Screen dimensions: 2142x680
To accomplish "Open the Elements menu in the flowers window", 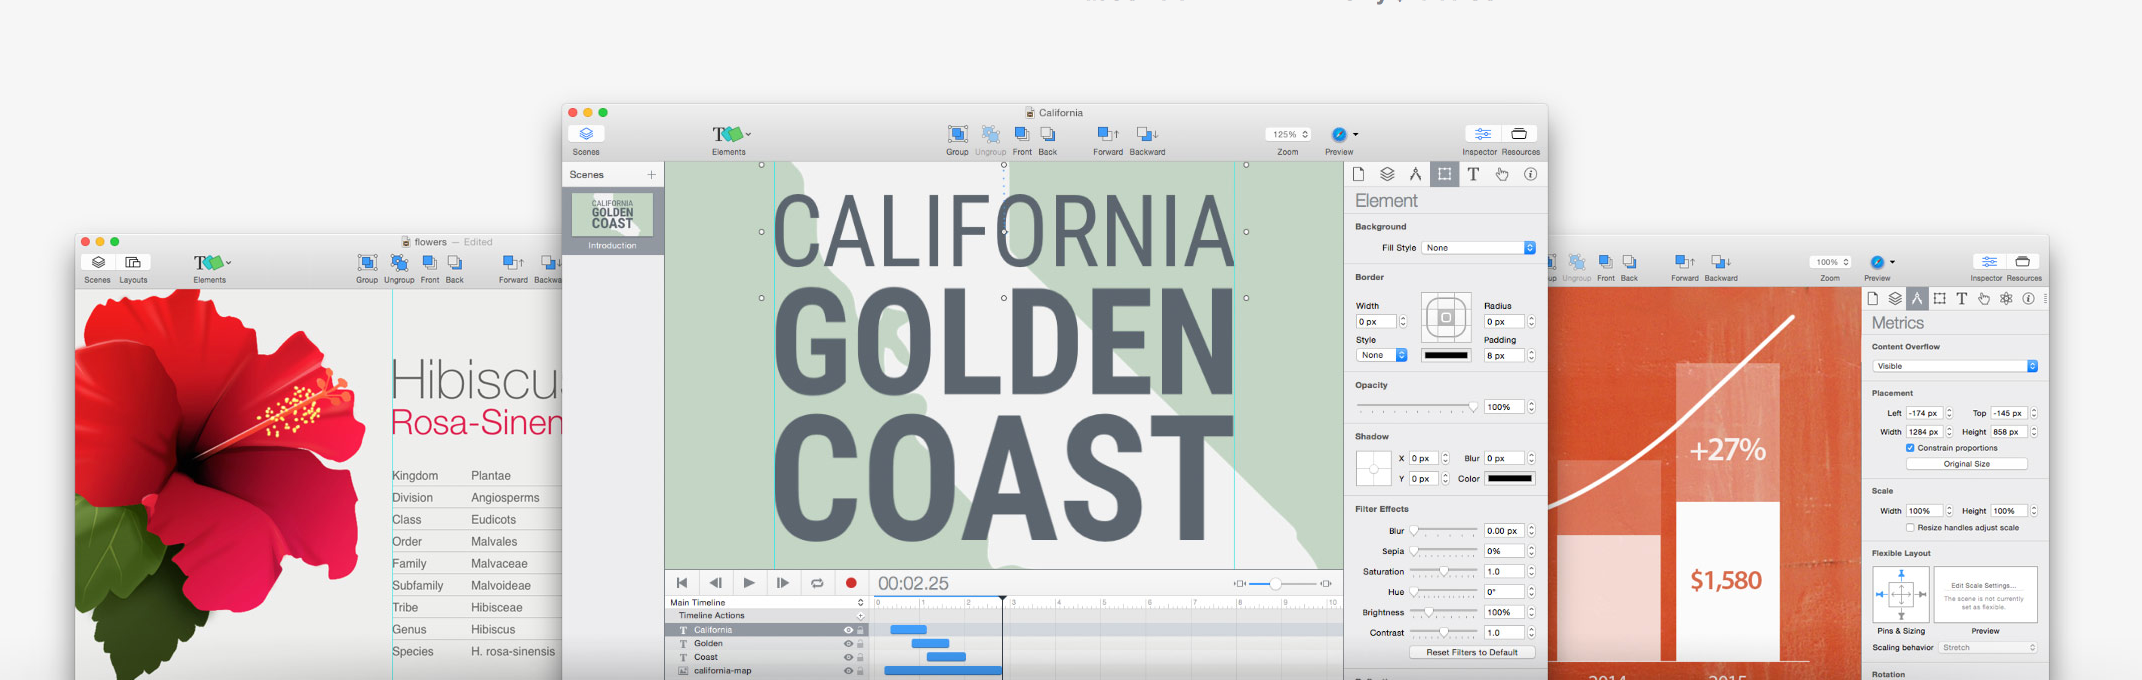I will pos(212,262).
